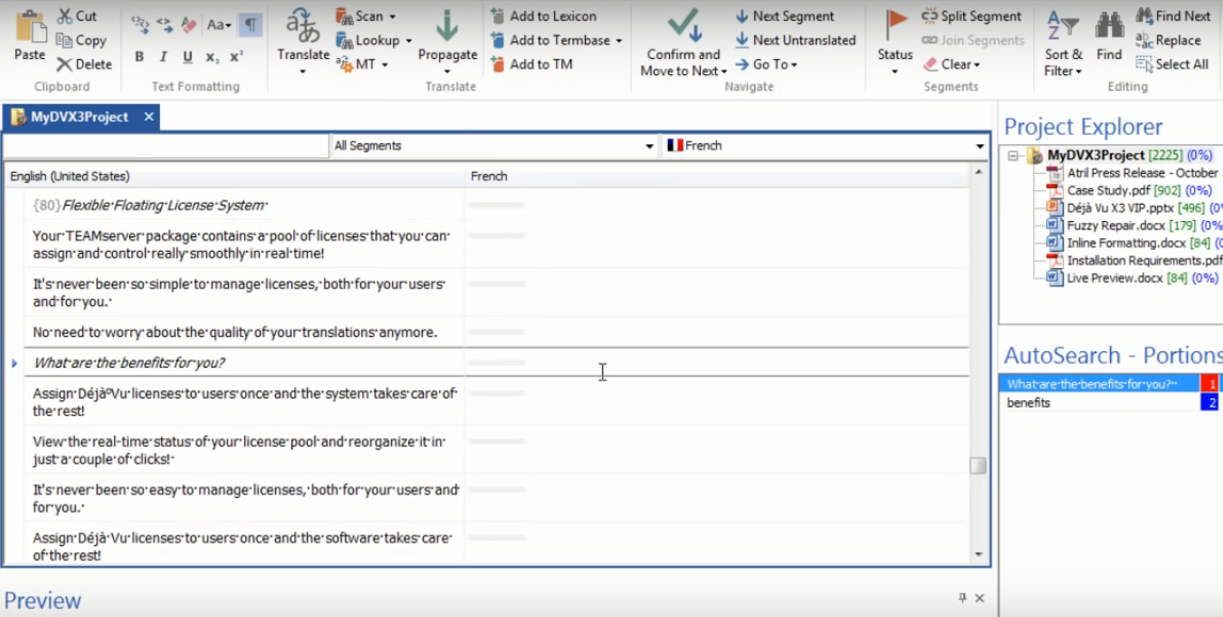Click the pink eraser icon in Text Formatting
The height and width of the screenshot is (617, 1223).
pyautogui.click(x=189, y=25)
